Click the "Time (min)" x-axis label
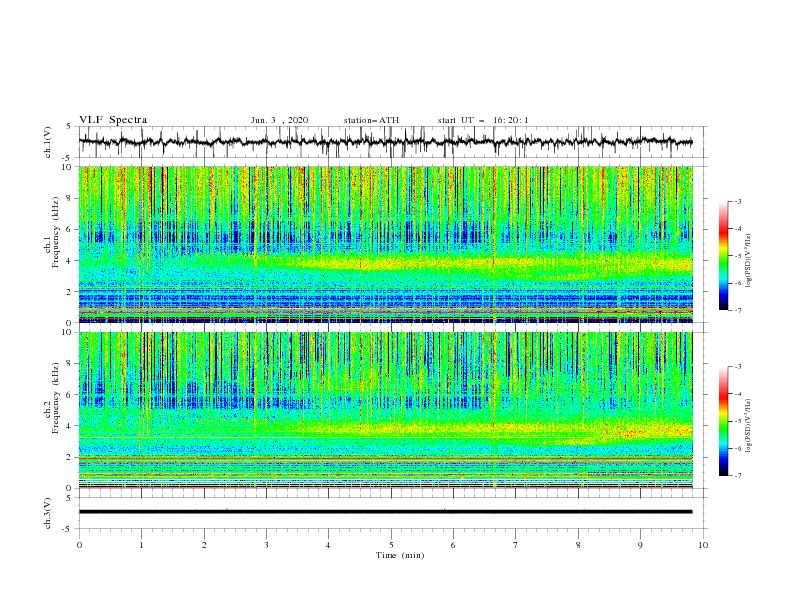 (400, 555)
